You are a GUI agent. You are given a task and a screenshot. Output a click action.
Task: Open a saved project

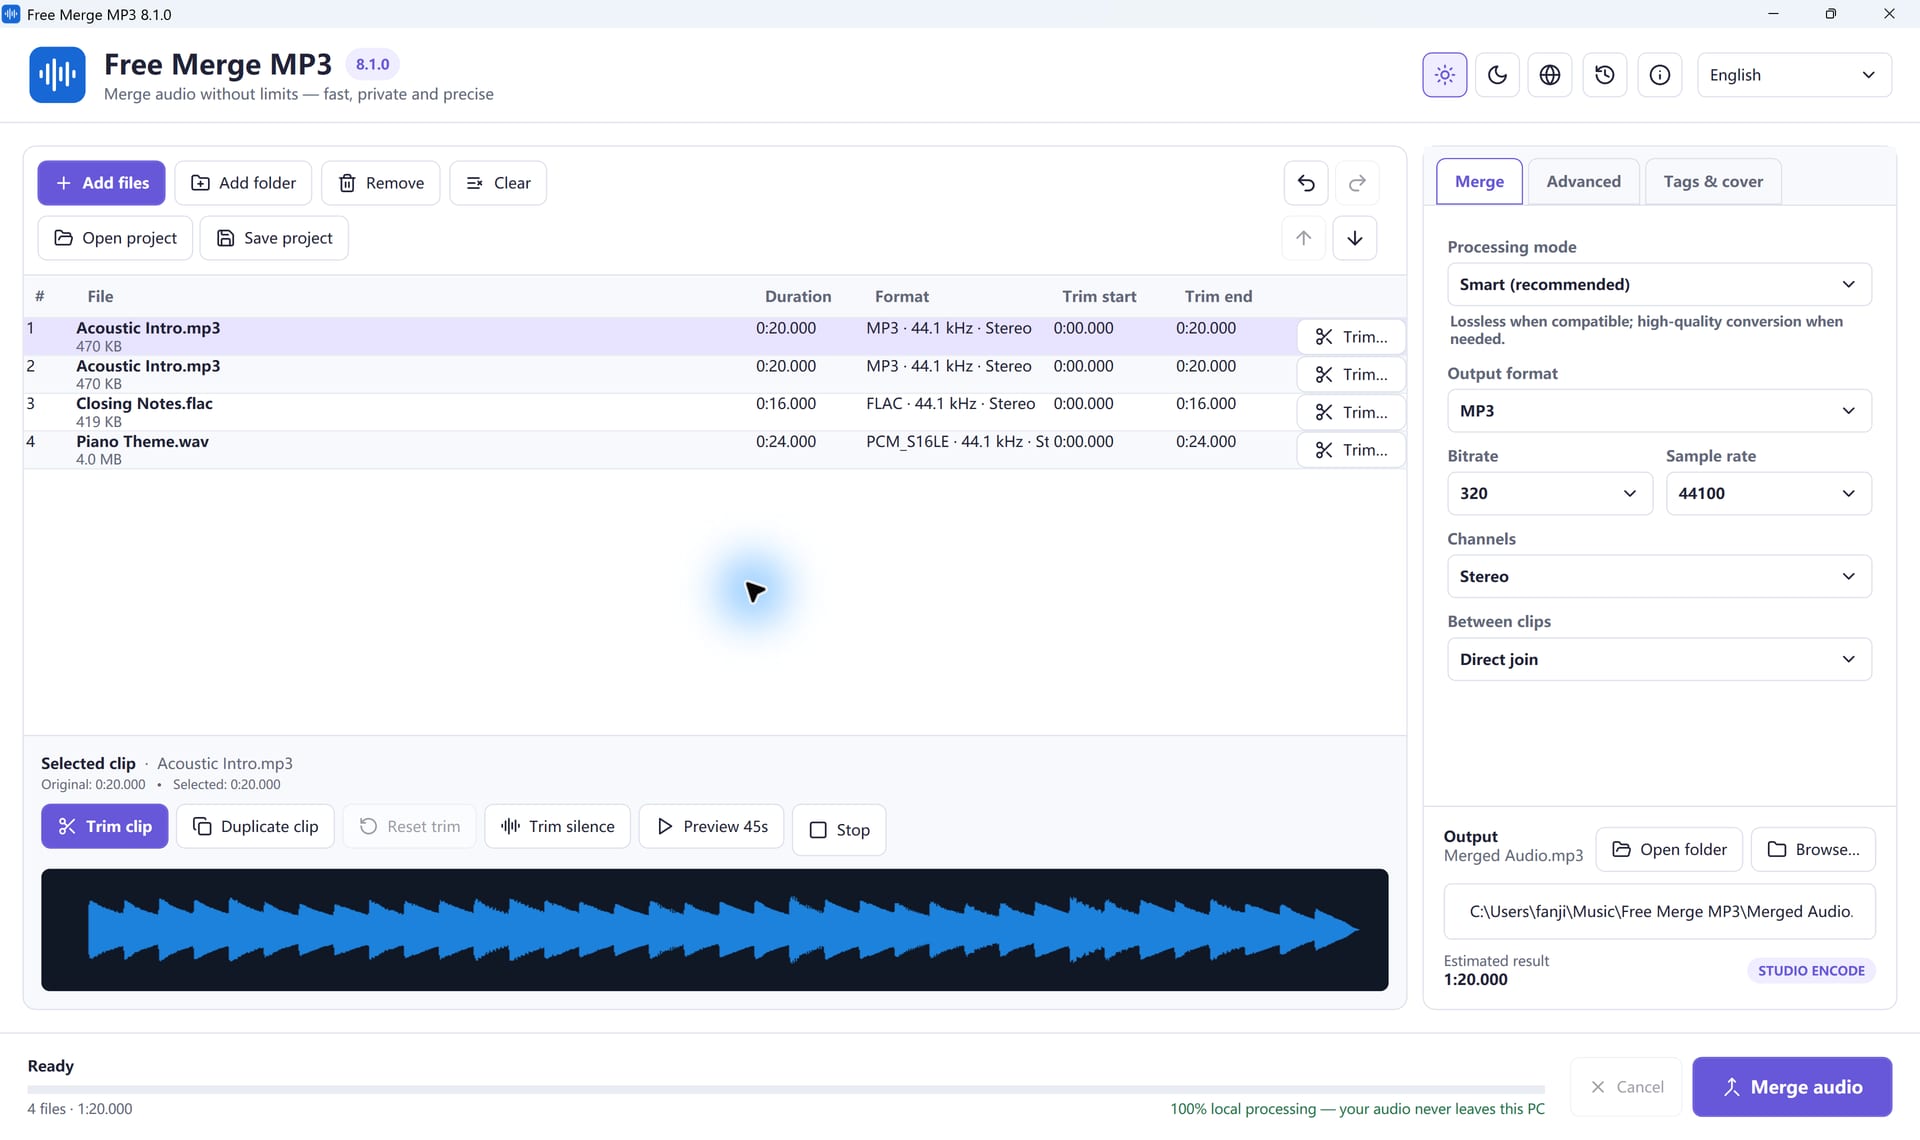coord(115,238)
